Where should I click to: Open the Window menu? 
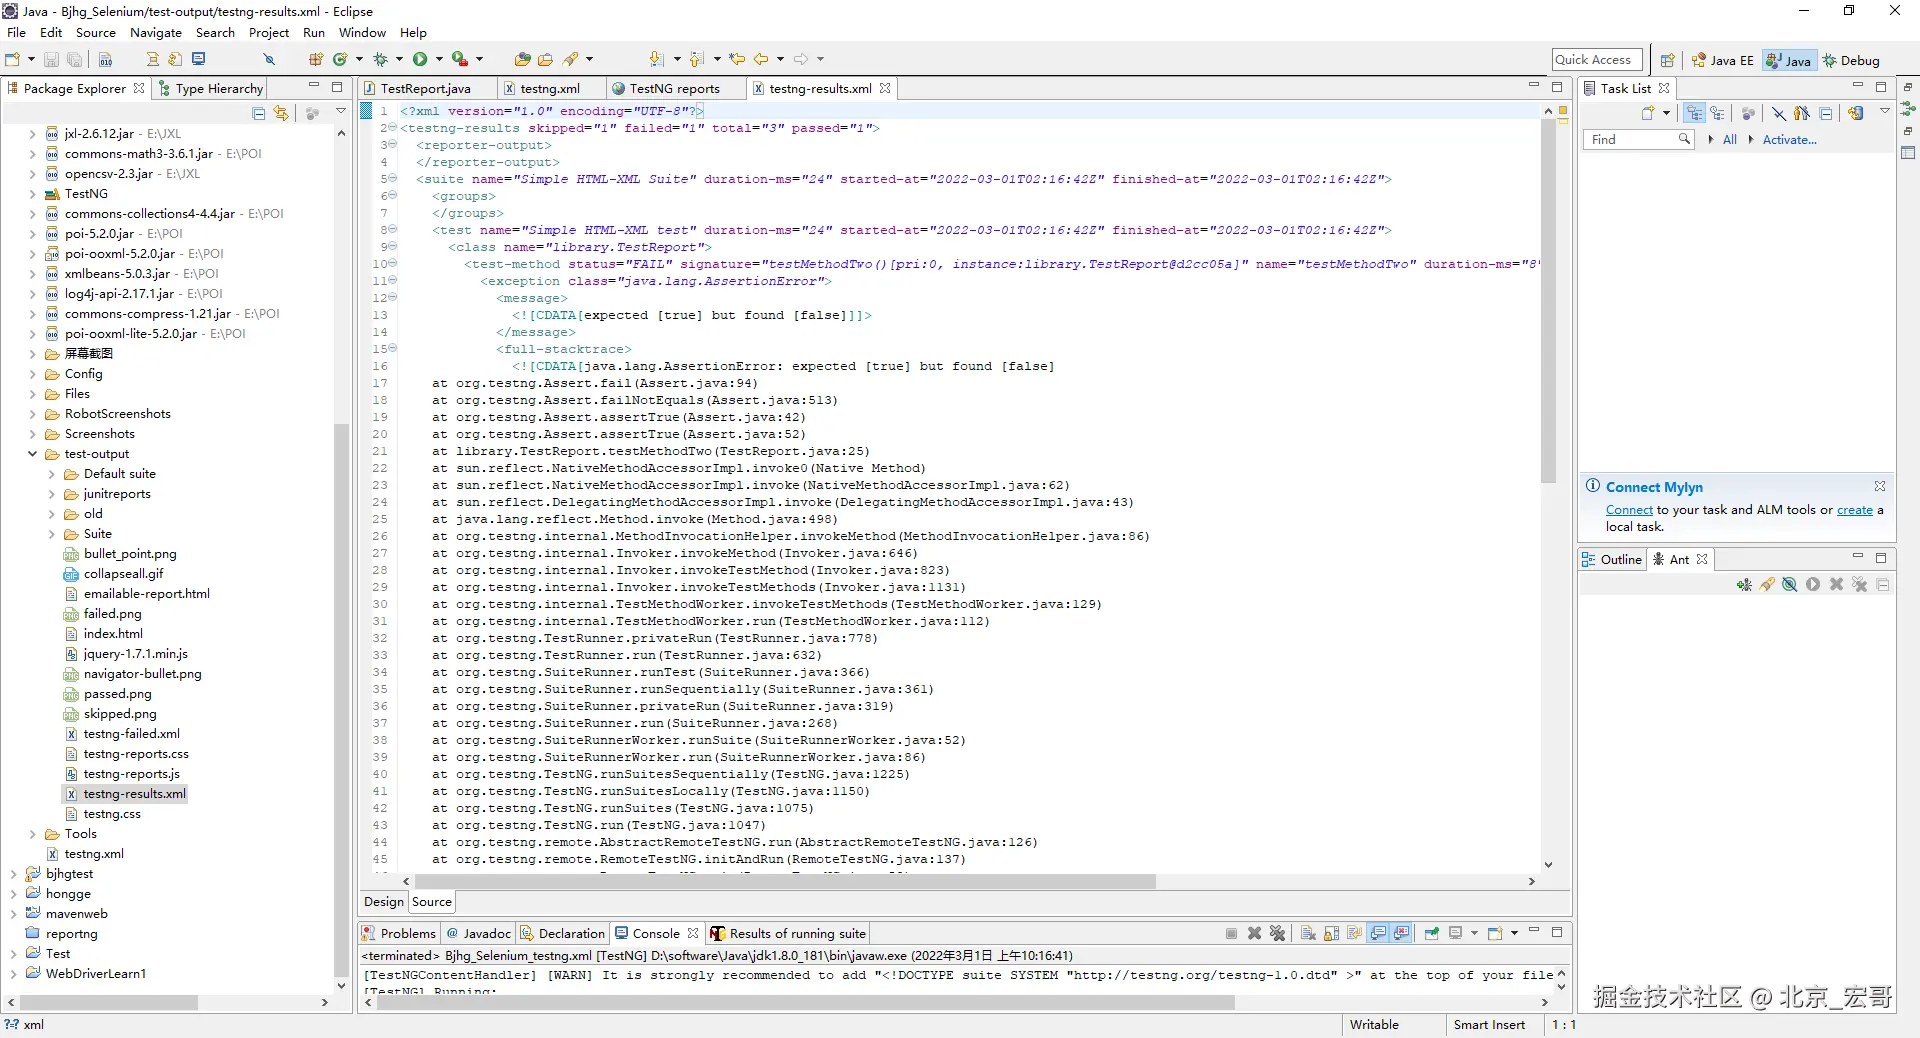(x=362, y=33)
